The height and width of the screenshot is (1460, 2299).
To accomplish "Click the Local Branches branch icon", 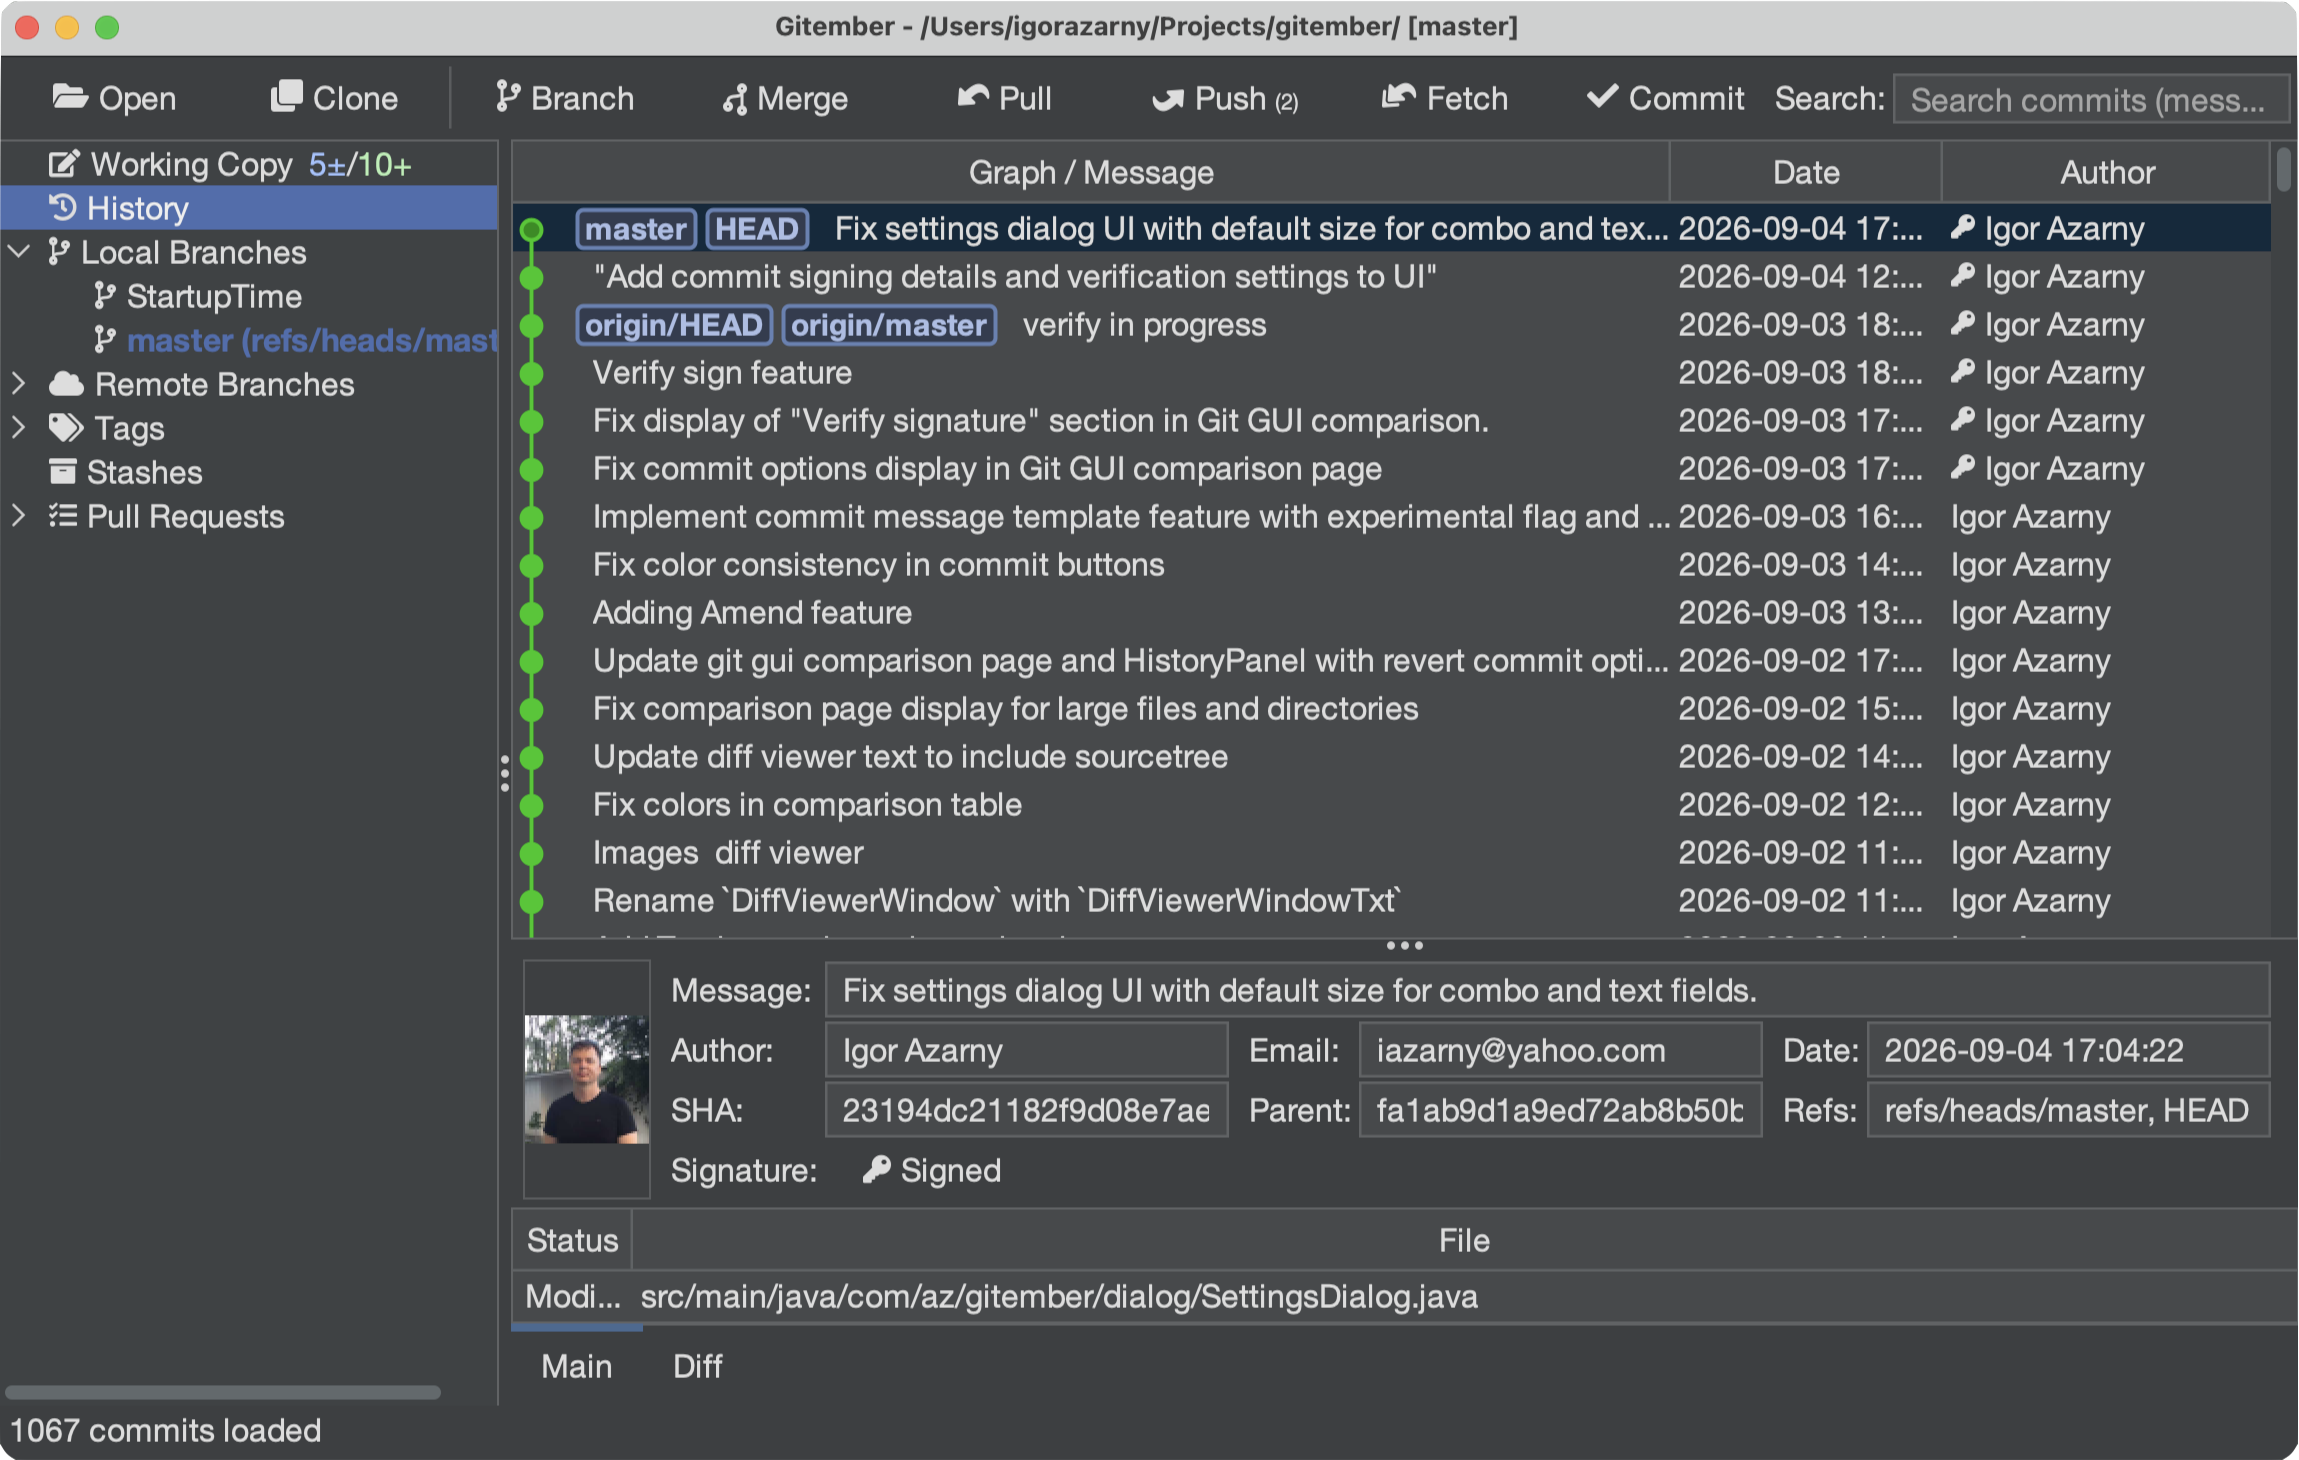I will [59, 252].
